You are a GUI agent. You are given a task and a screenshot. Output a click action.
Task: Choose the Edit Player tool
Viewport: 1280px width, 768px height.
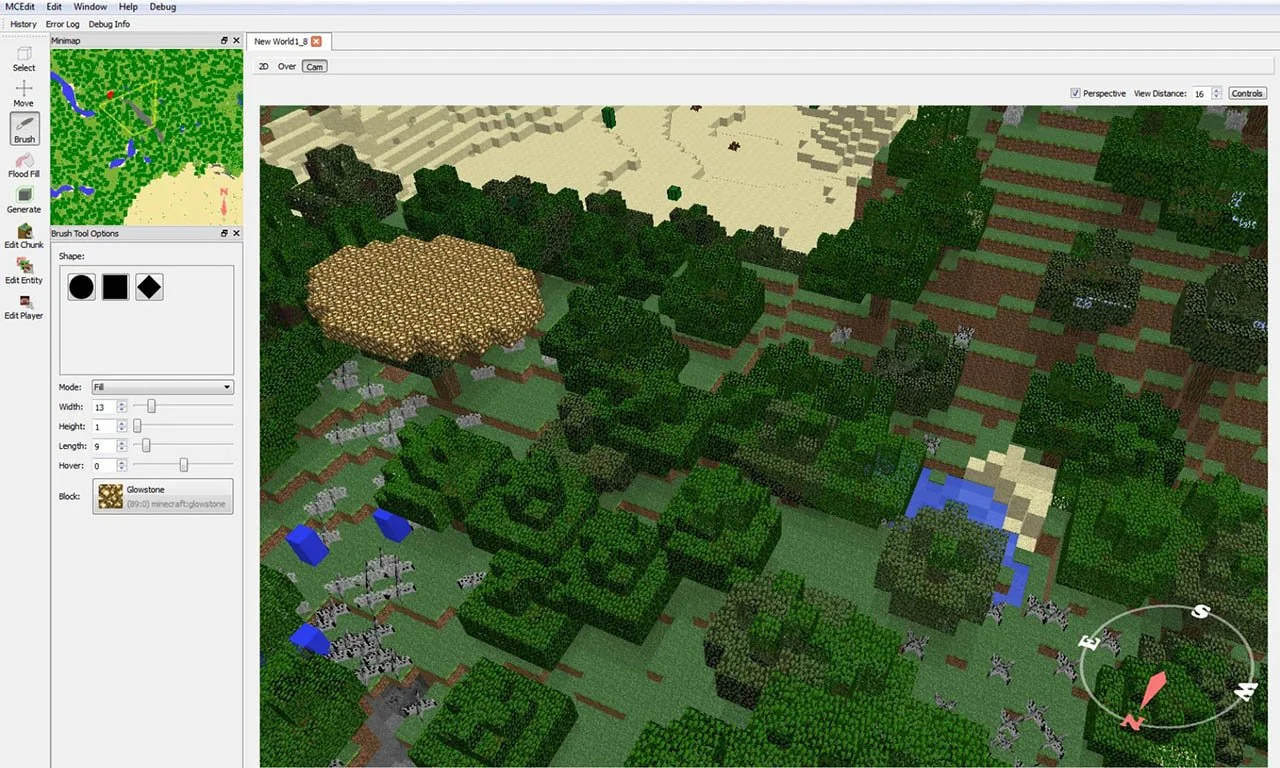click(24, 306)
